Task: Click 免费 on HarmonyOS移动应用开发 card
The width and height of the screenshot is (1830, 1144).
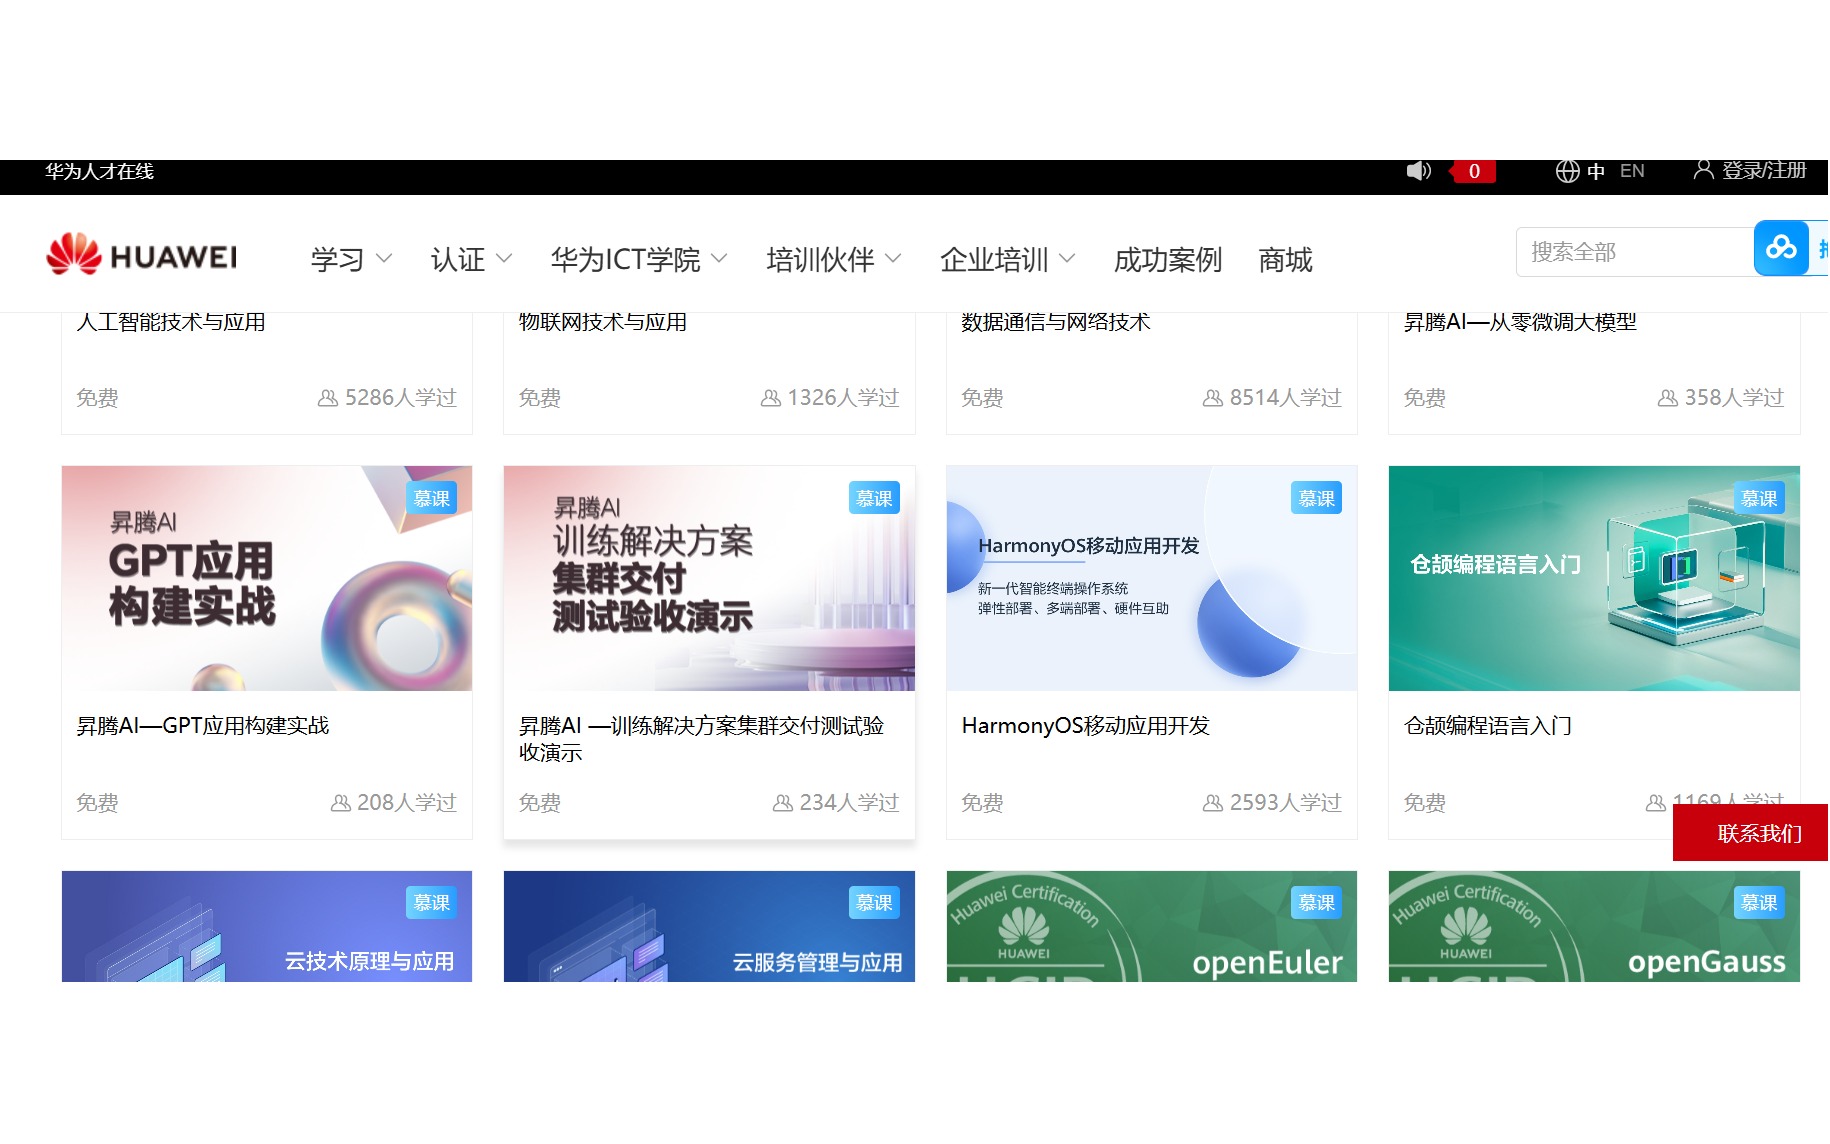Action: tap(982, 803)
